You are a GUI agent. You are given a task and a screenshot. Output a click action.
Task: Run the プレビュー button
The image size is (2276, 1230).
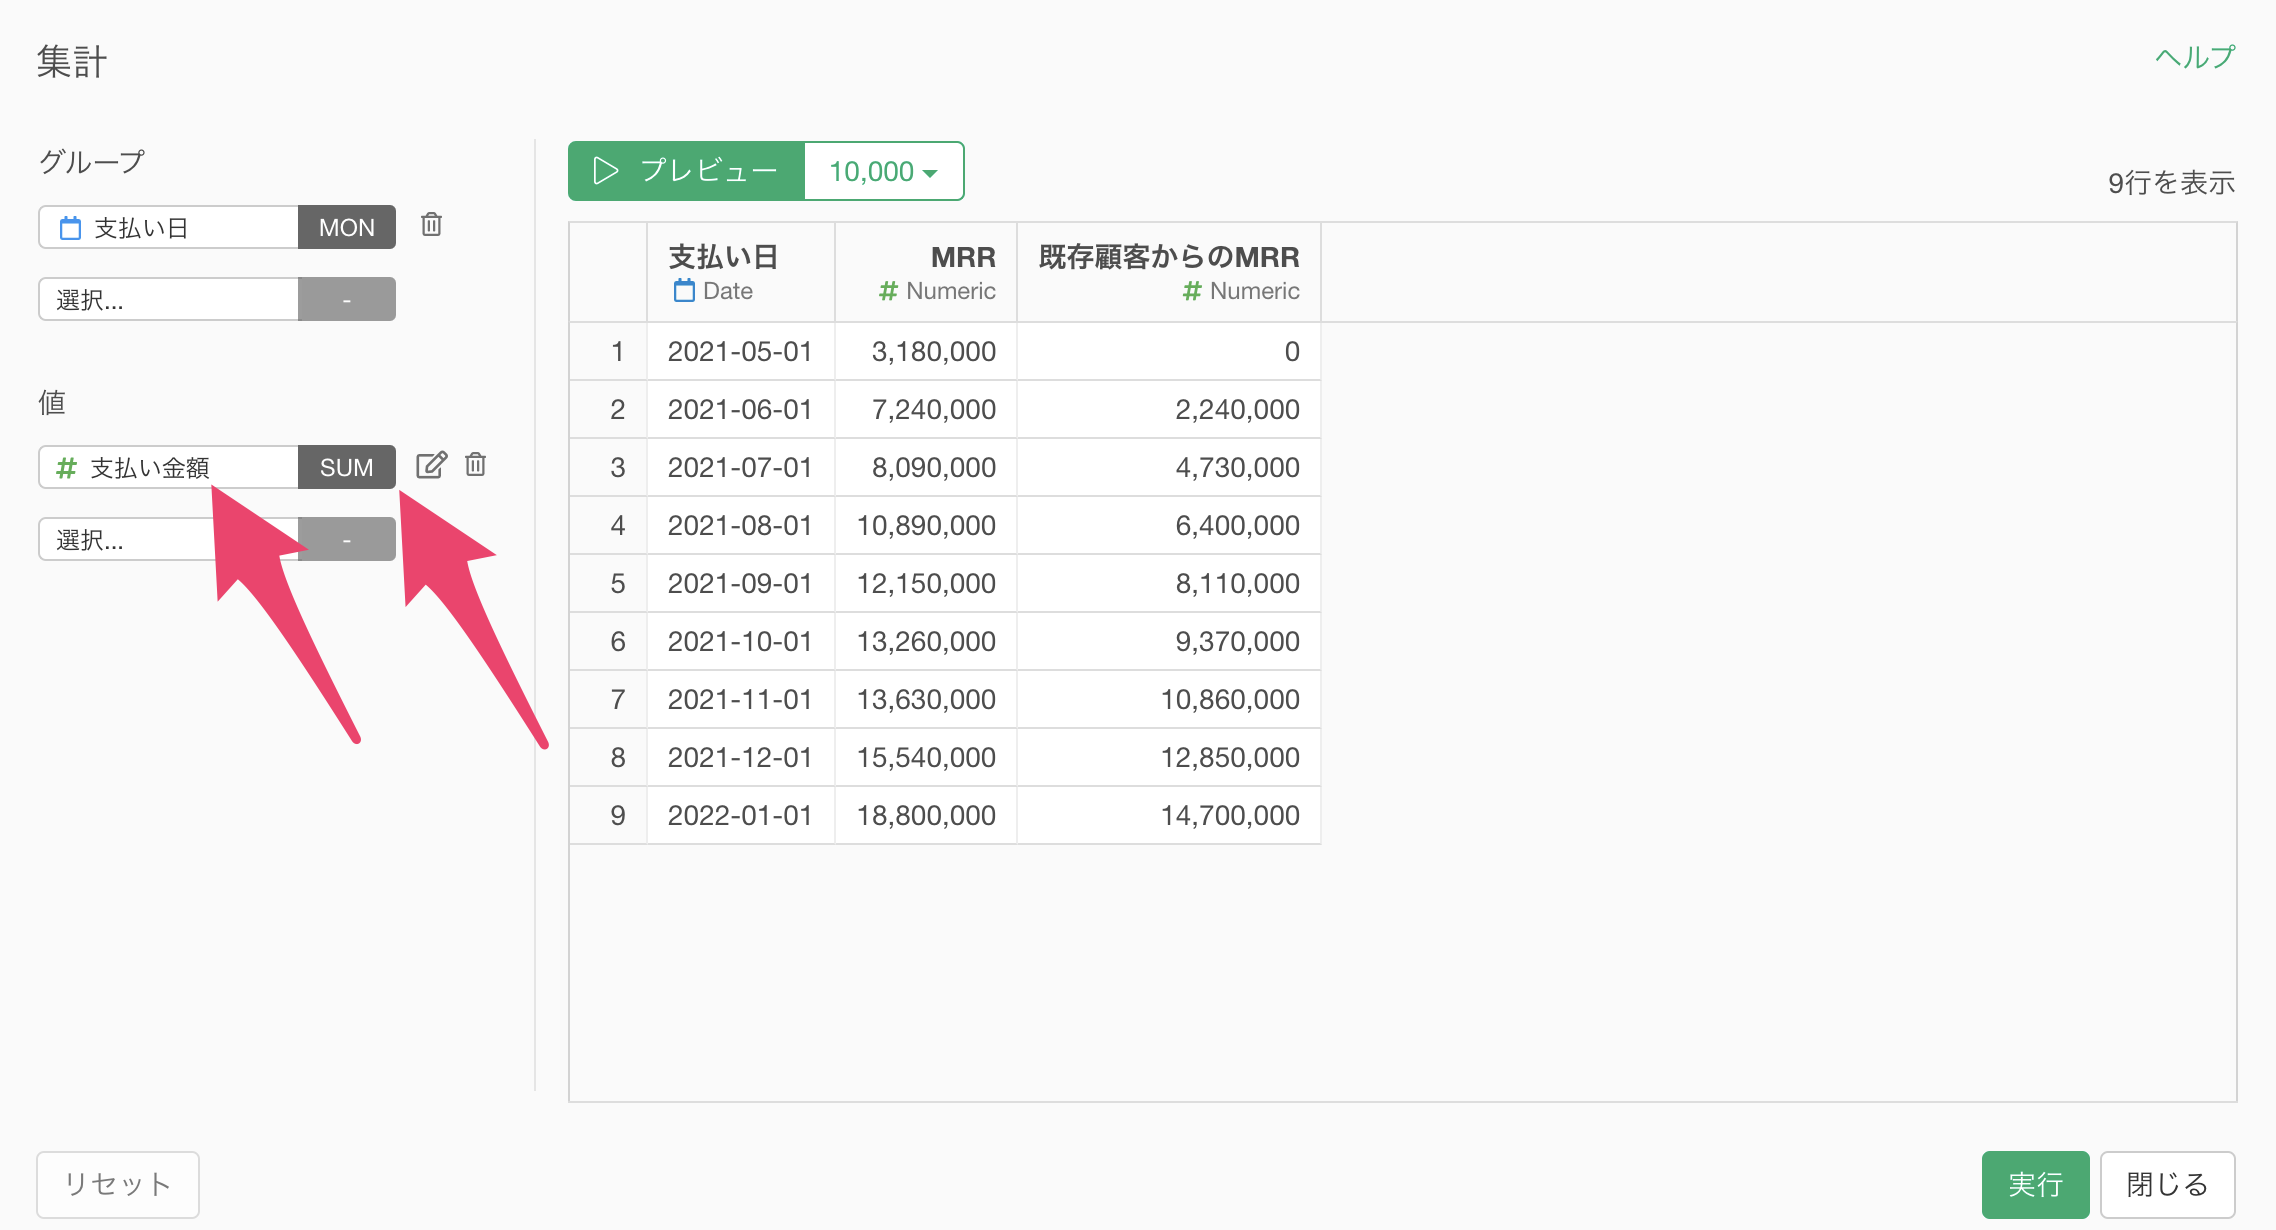click(x=687, y=171)
